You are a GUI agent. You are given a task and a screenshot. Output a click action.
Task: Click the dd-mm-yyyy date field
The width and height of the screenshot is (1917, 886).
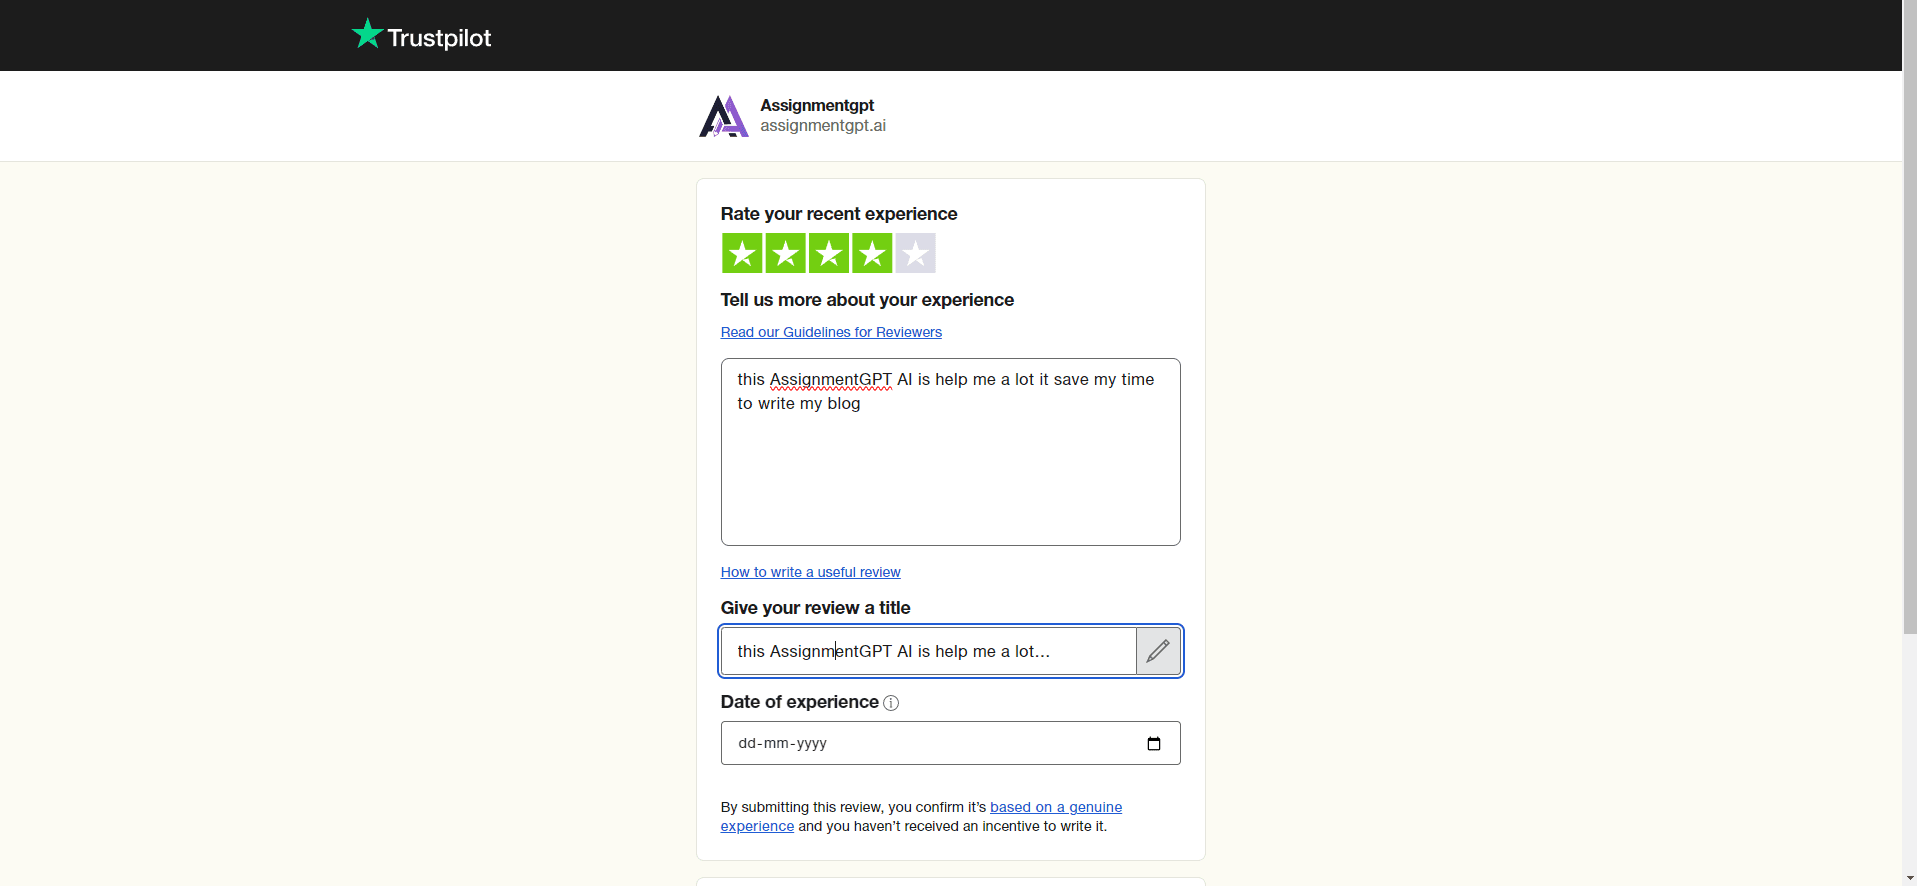pyautogui.click(x=950, y=743)
